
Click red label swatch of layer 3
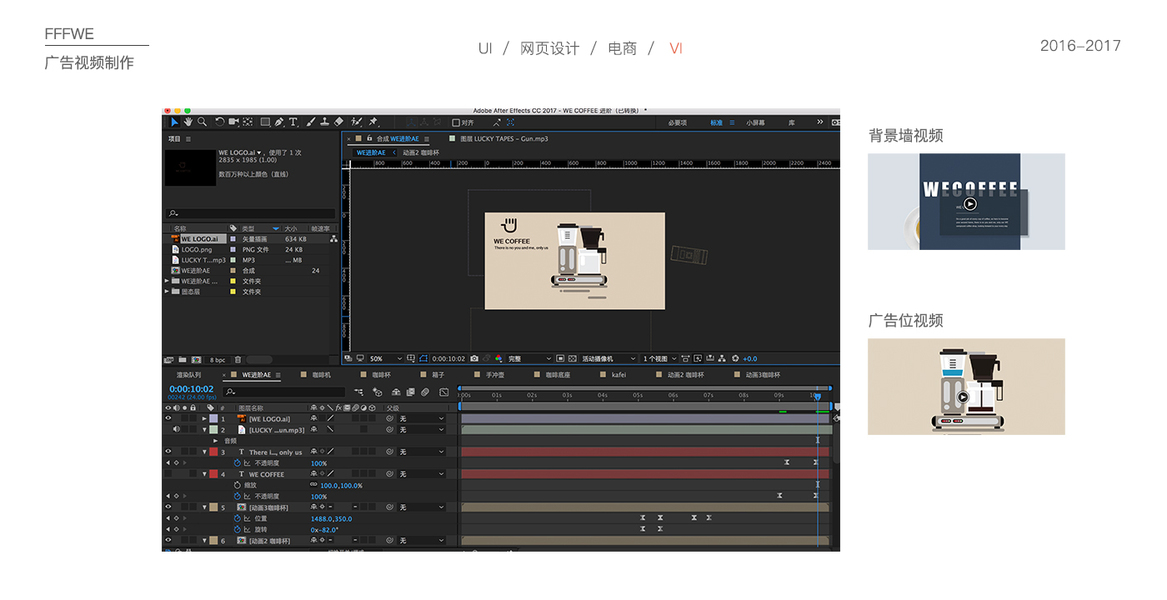pyautogui.click(x=214, y=452)
